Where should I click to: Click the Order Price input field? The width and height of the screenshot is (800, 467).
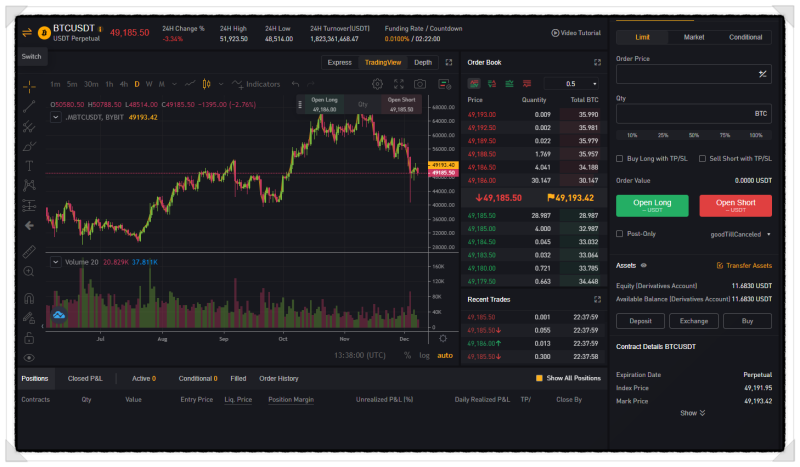(693, 74)
